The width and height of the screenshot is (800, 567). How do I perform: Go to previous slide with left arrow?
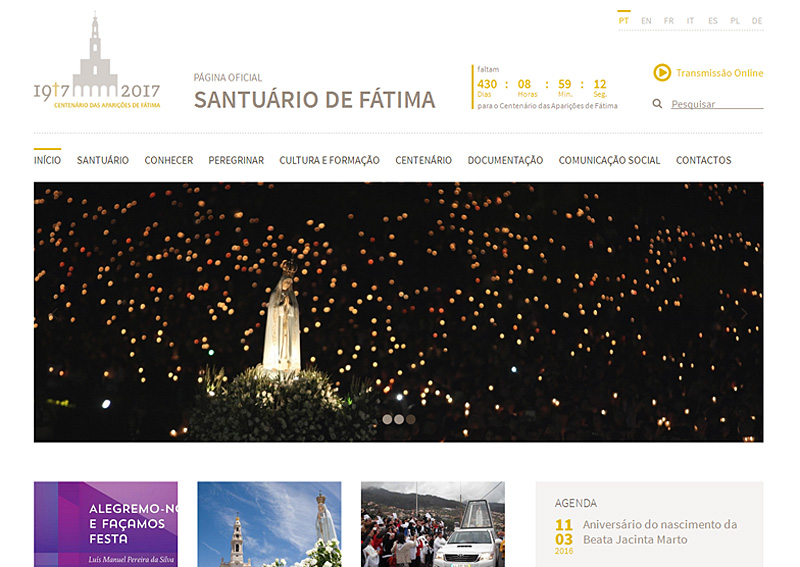54,313
